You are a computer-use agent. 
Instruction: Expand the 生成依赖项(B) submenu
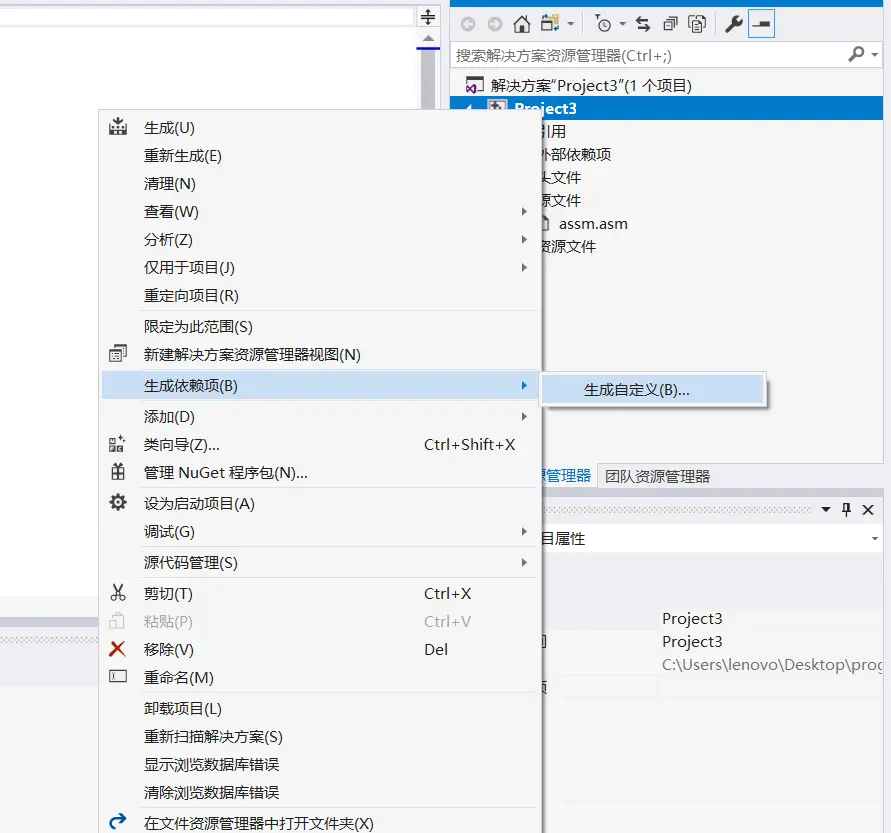(320, 386)
